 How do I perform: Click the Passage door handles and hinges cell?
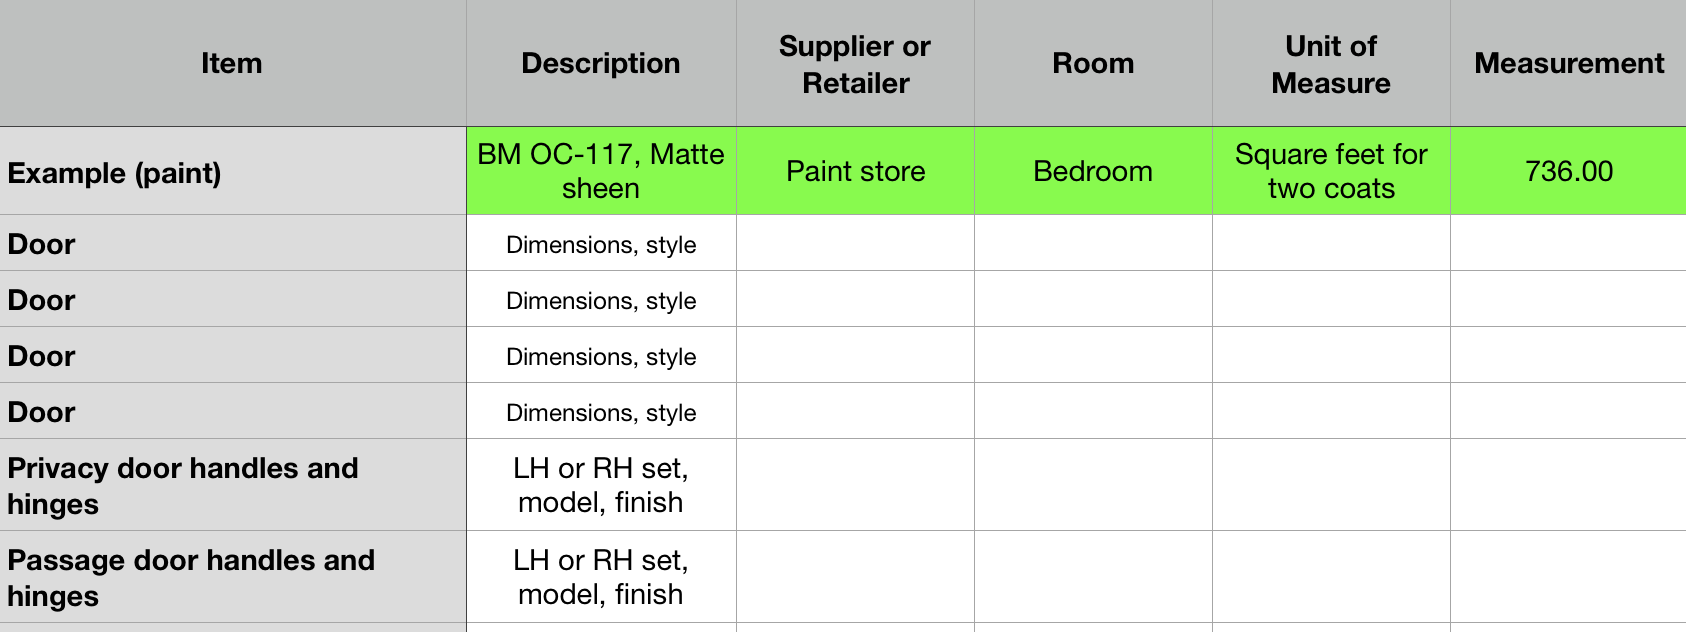(232, 577)
